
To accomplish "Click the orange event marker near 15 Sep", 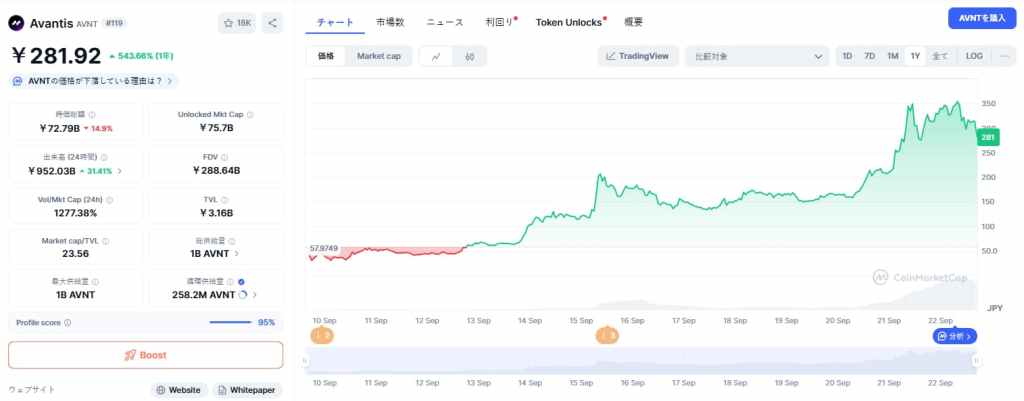I will (x=607, y=336).
